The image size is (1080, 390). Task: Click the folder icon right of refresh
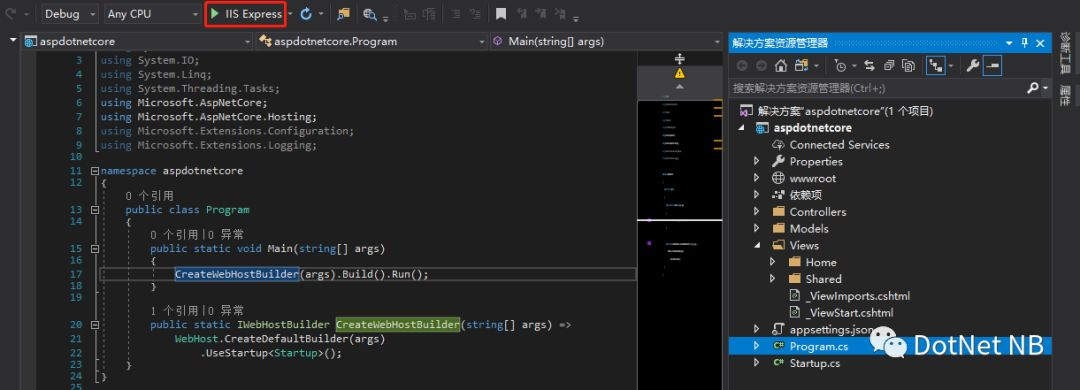[x=343, y=14]
